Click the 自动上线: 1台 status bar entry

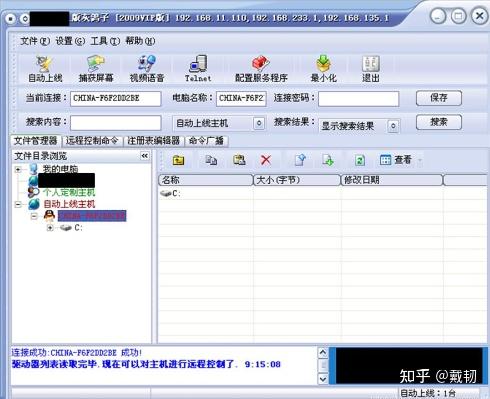point(428,393)
